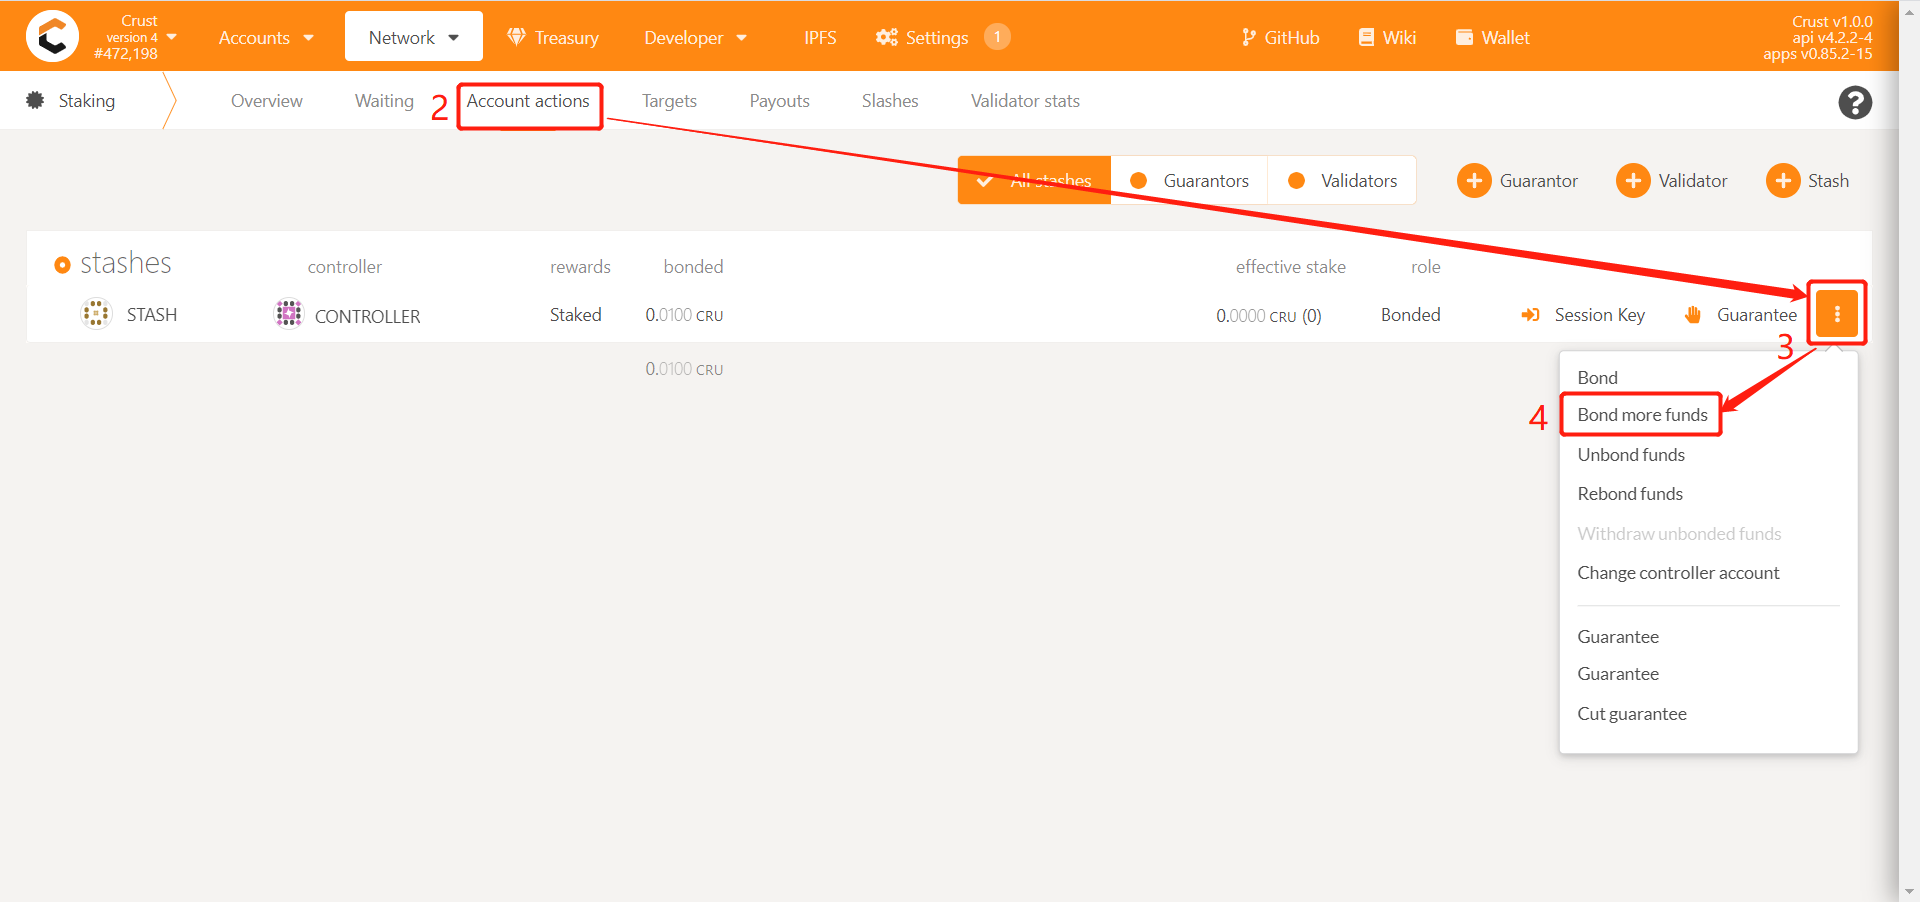
Task: Click the Settings gears icon
Action: click(x=886, y=37)
